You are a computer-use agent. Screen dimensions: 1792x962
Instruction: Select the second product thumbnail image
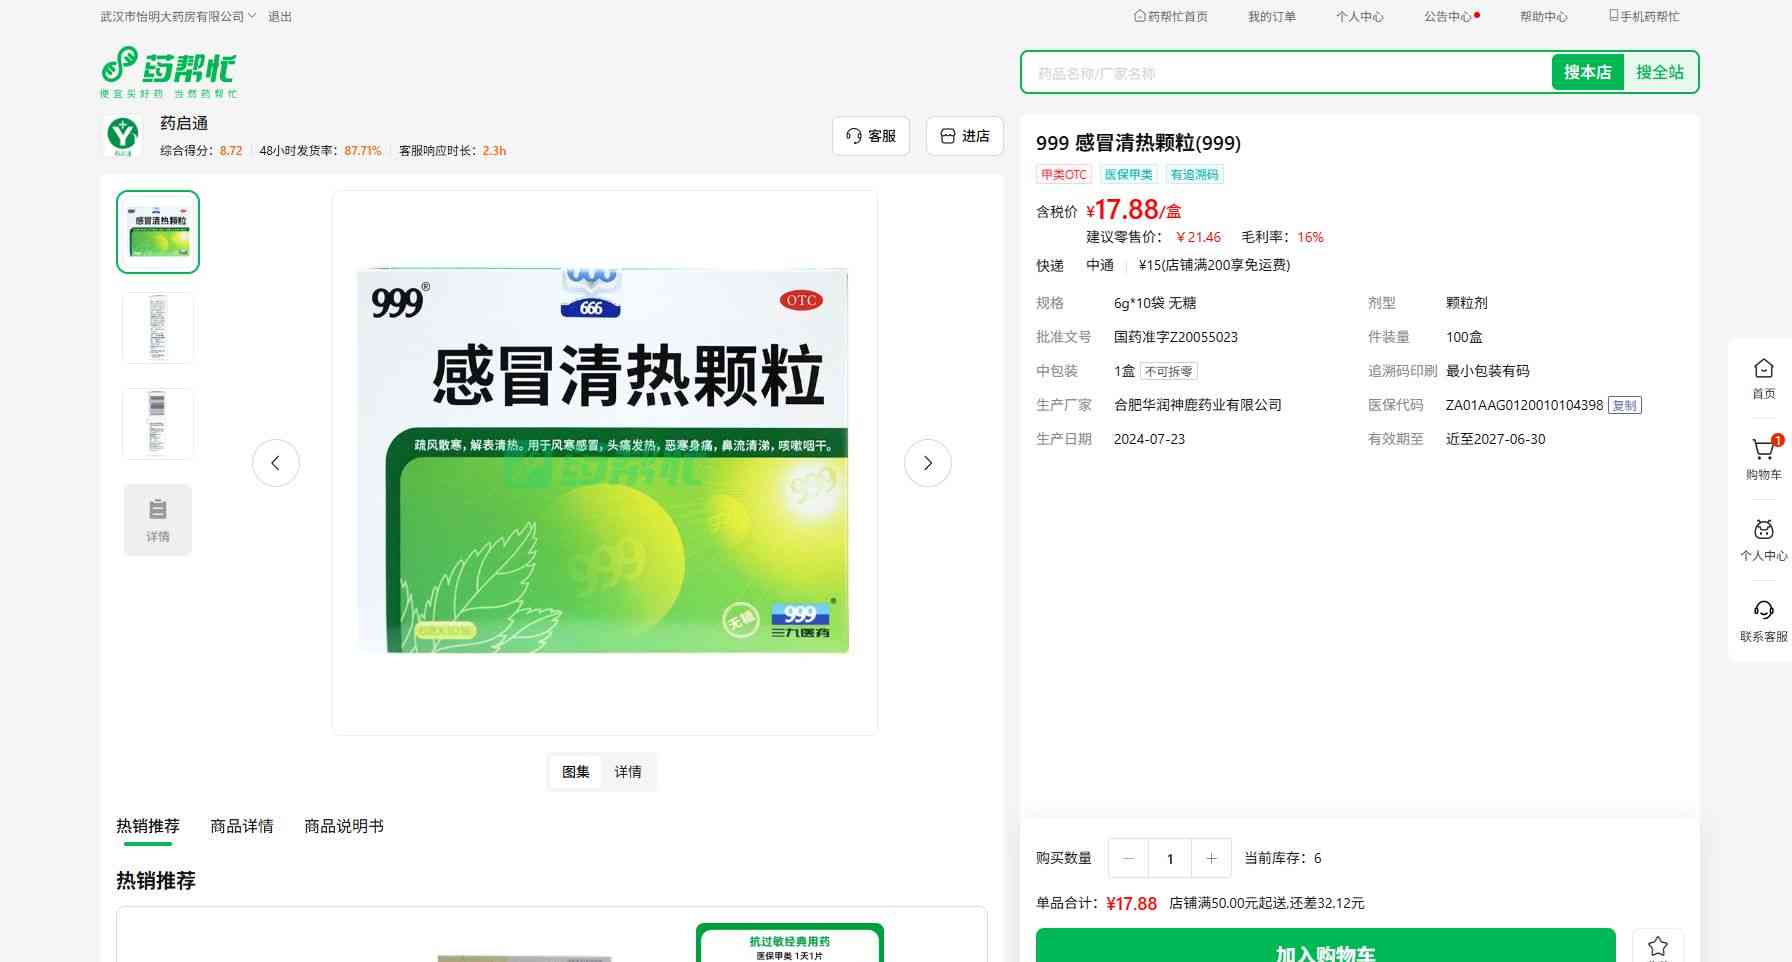pos(158,328)
